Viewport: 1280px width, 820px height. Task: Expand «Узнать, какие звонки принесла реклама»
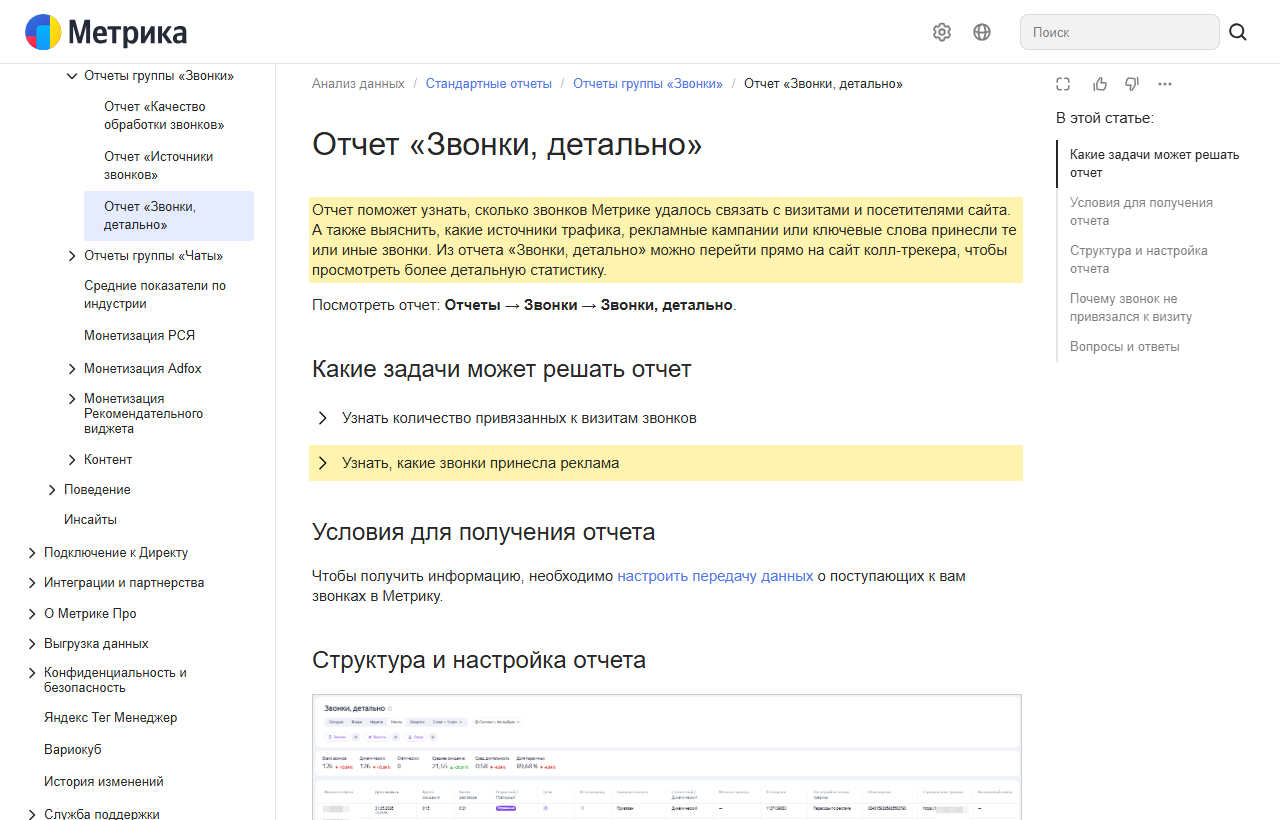point(666,463)
